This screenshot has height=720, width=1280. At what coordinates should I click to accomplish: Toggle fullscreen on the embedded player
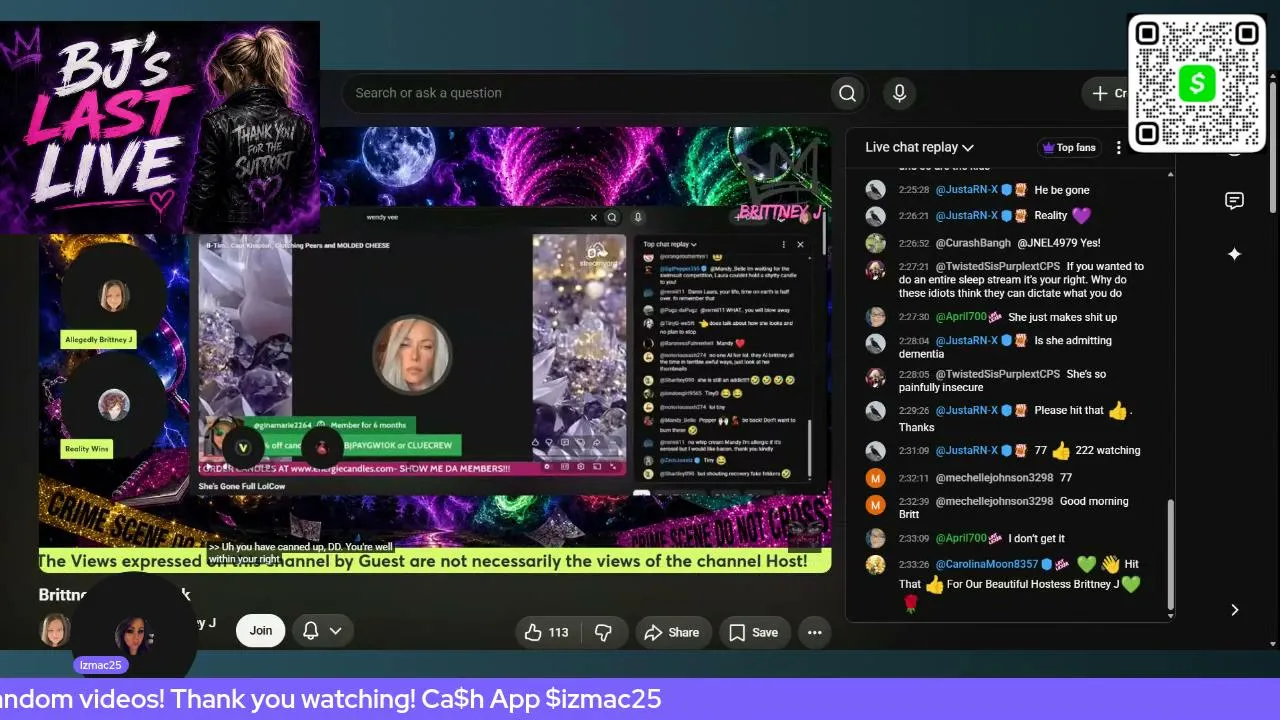[613, 467]
